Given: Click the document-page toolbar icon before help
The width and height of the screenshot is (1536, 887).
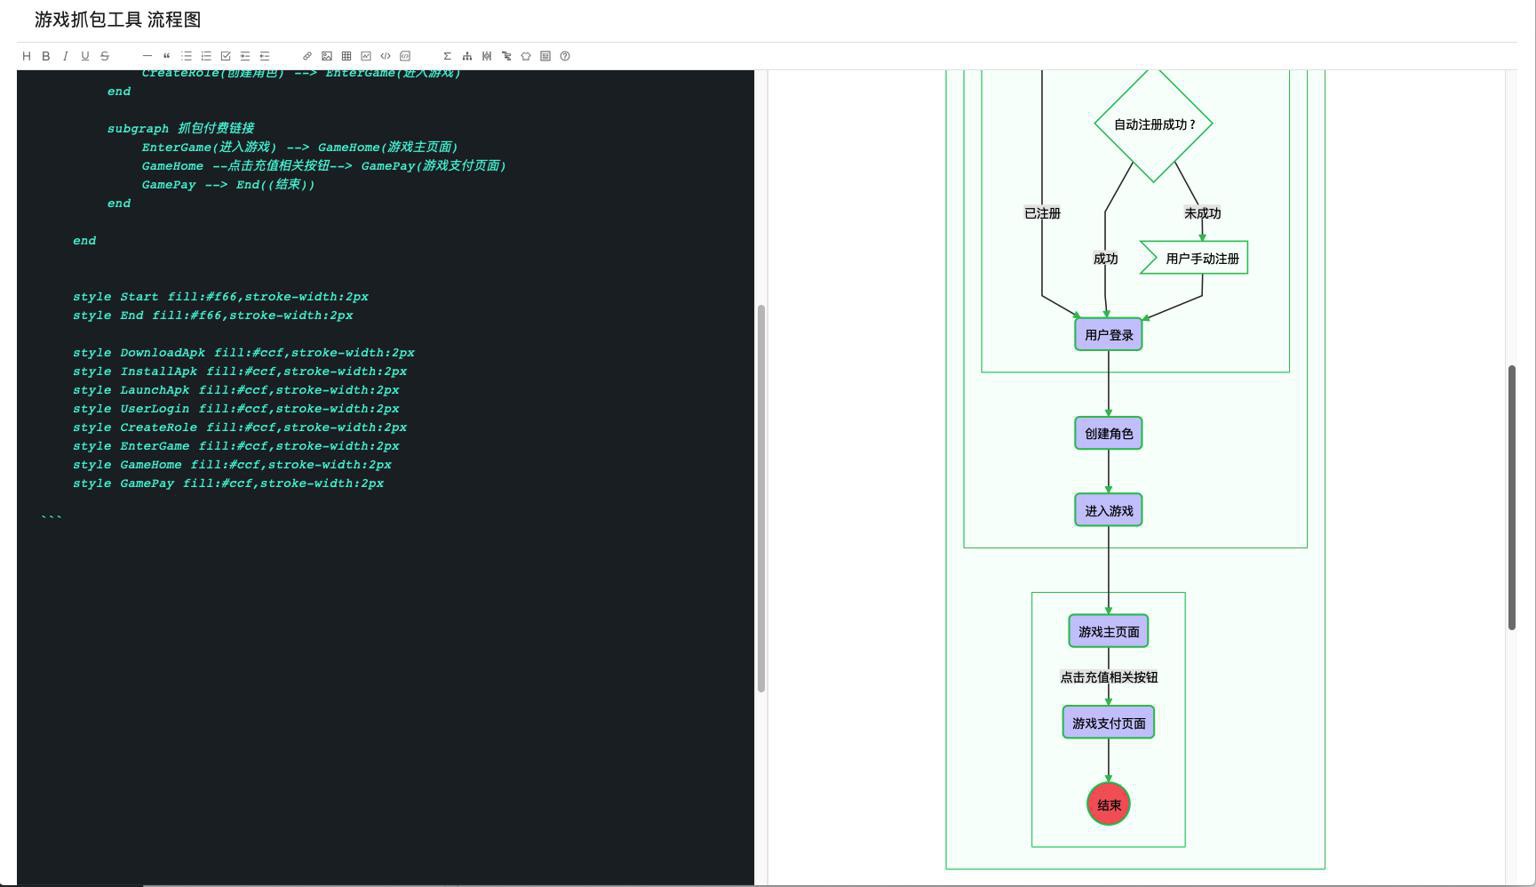Looking at the screenshot, I should [x=545, y=56].
